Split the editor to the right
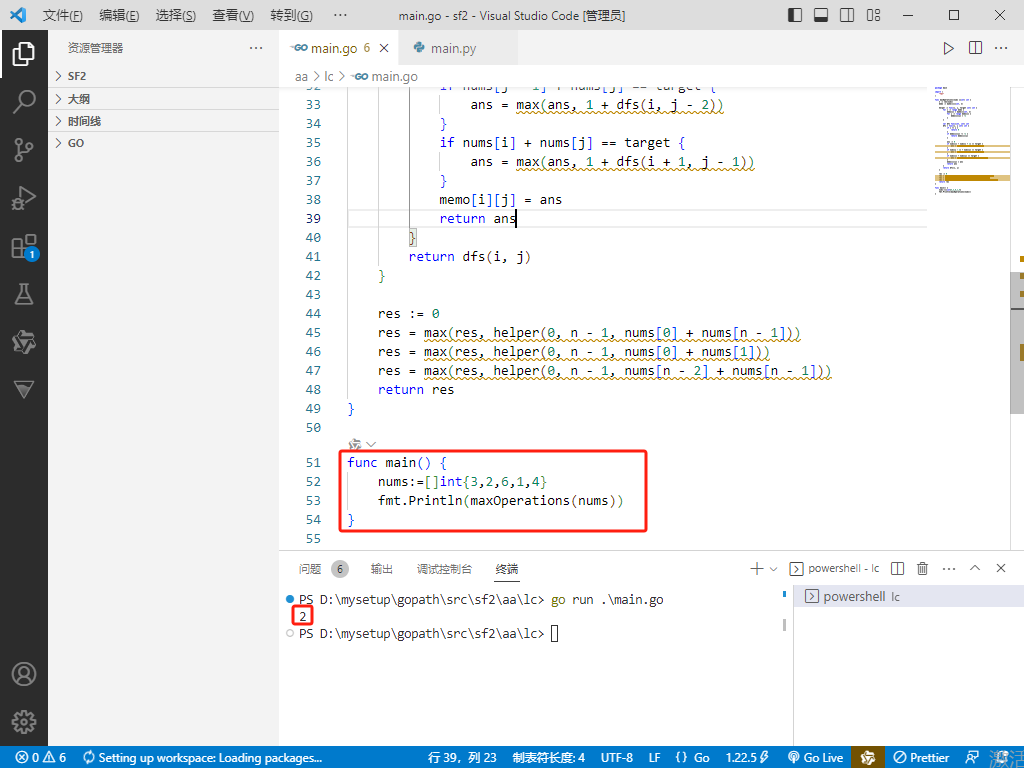 point(975,48)
